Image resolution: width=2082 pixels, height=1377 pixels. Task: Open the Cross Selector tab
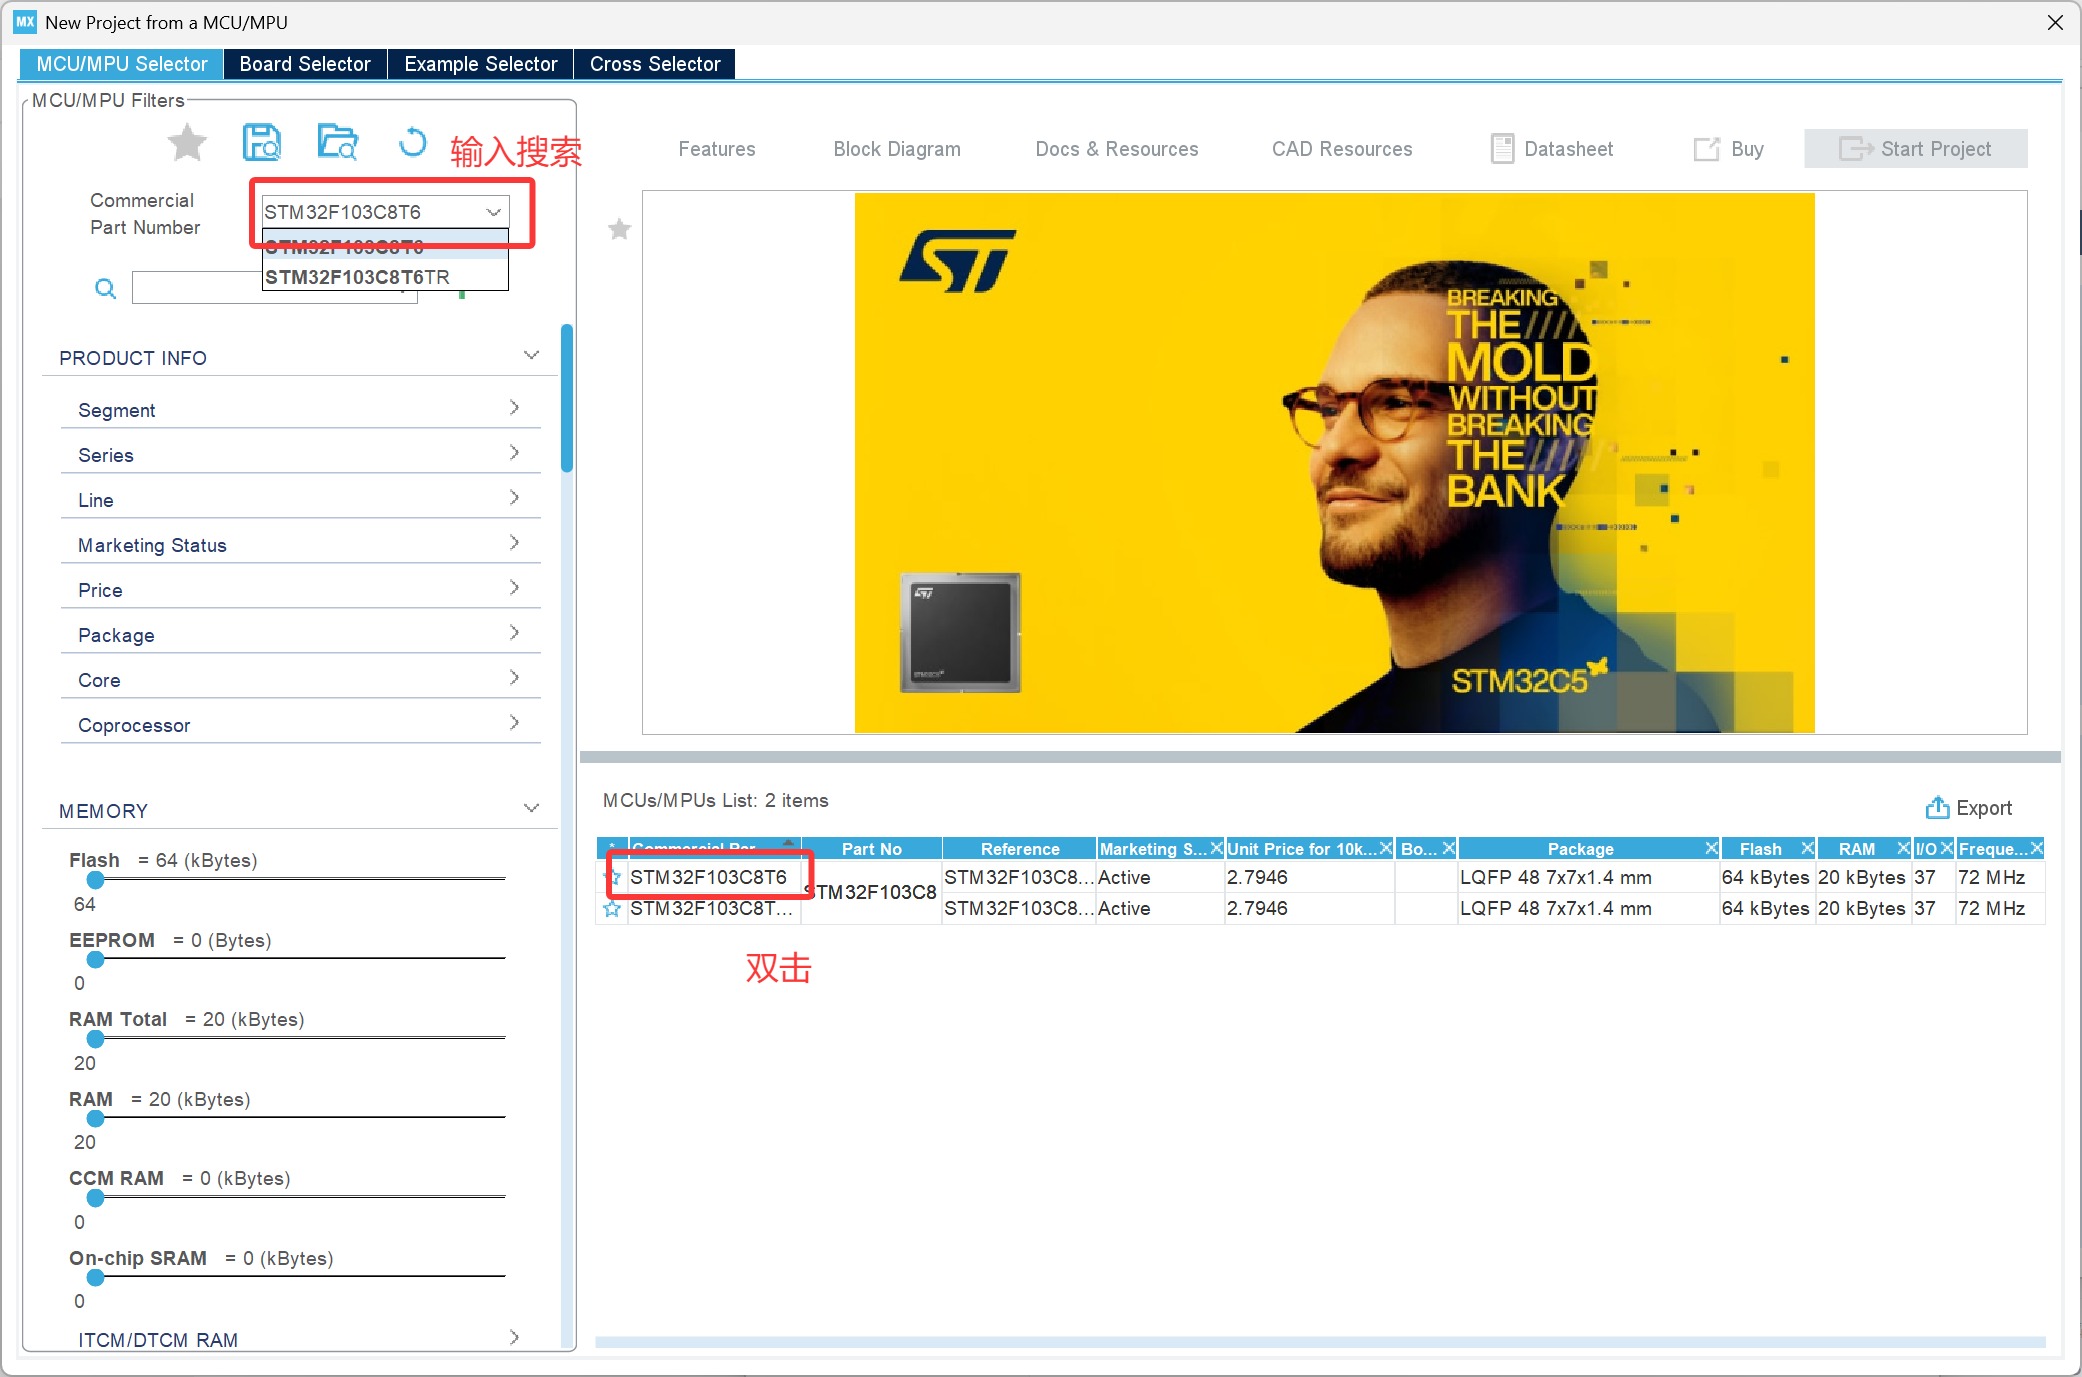click(654, 64)
